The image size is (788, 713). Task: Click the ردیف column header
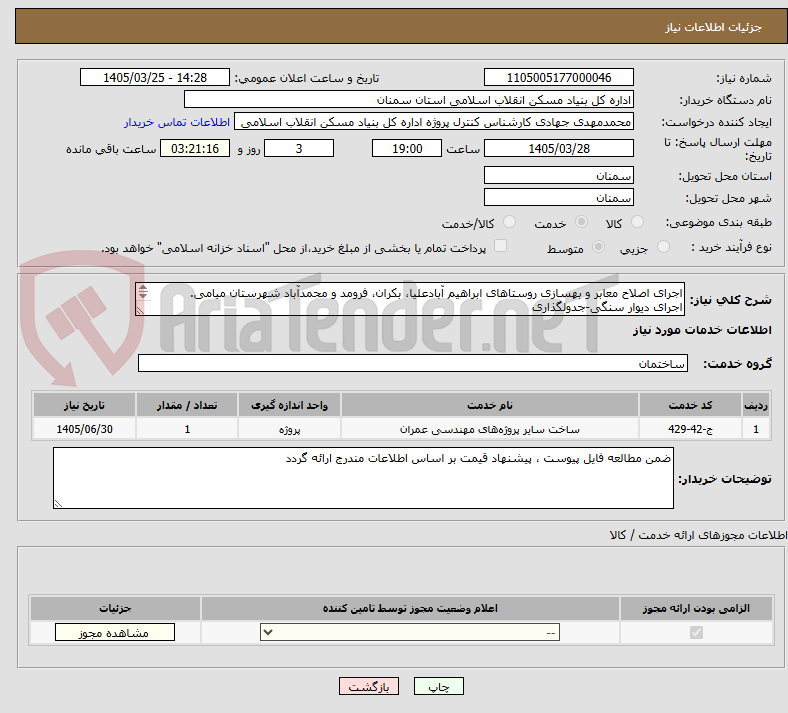click(x=756, y=405)
